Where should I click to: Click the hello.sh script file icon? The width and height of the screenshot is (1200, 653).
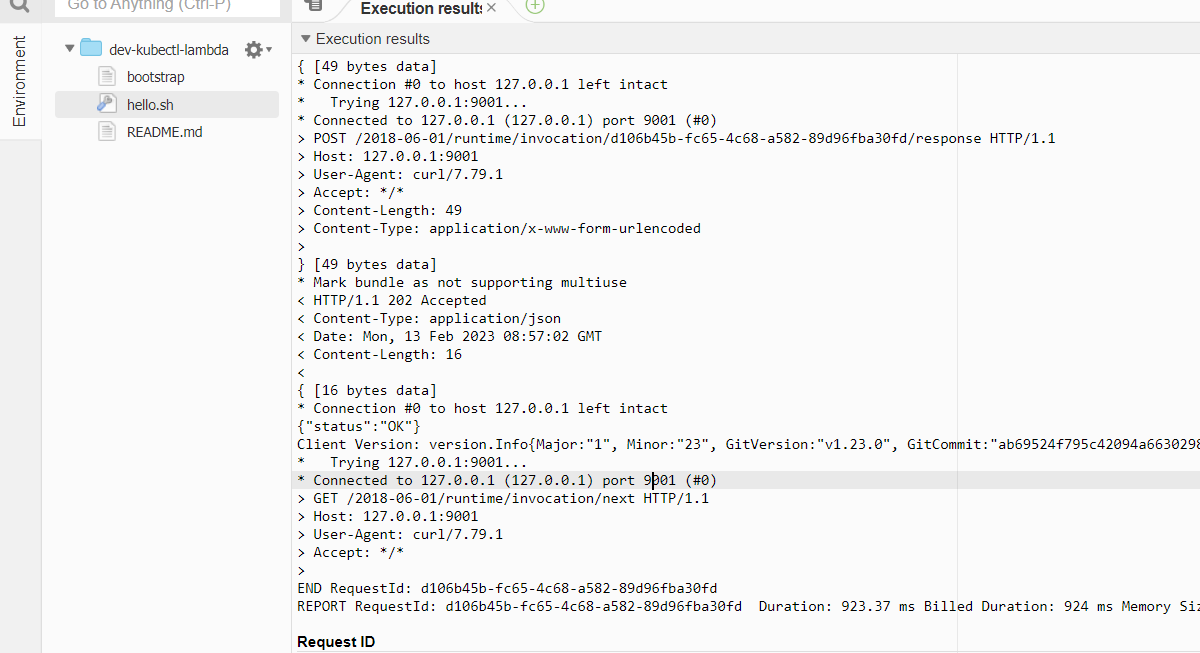[x=107, y=104]
